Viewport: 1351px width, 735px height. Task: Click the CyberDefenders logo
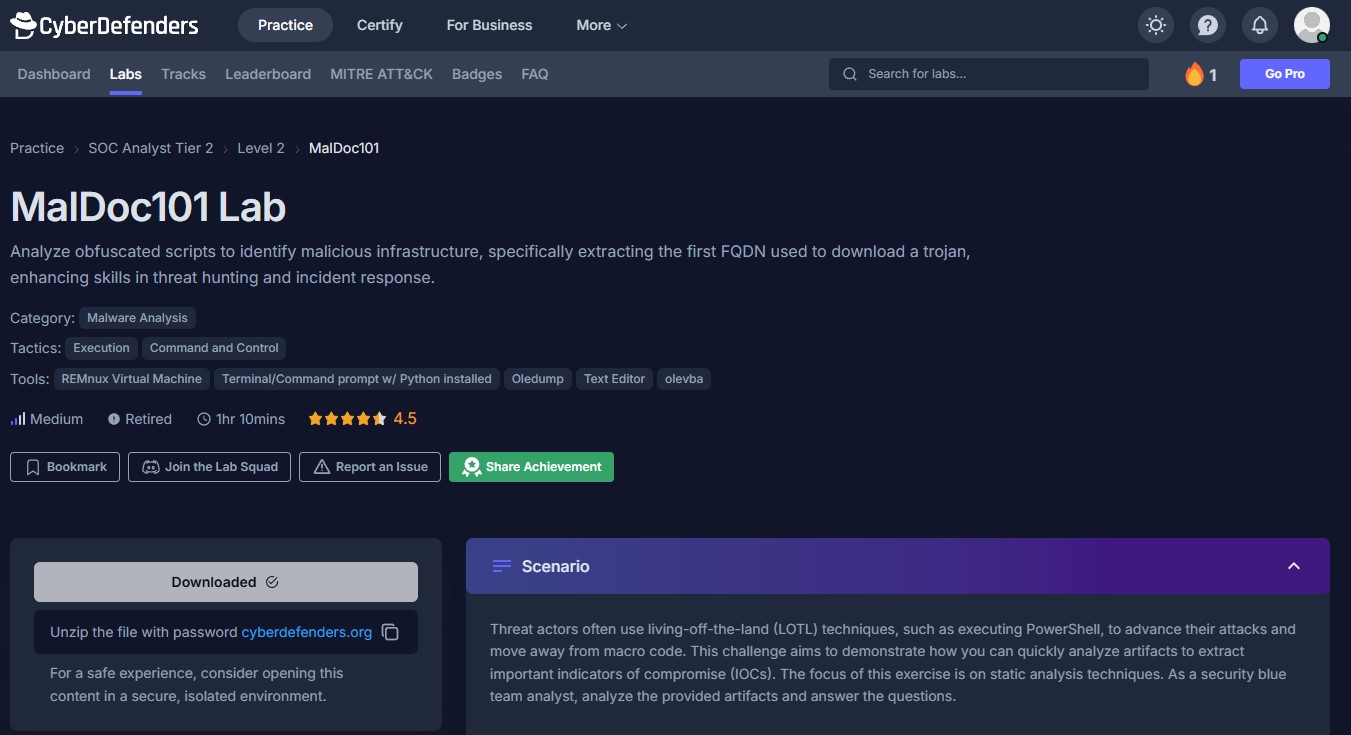104,25
